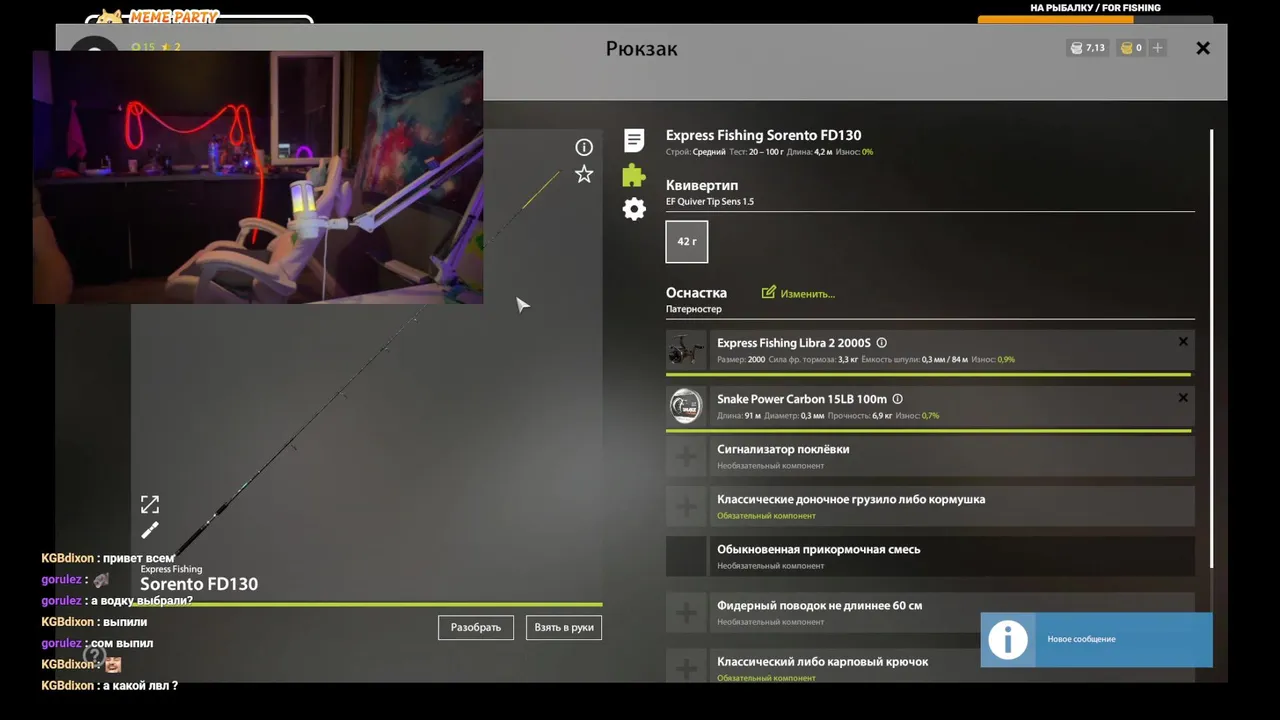Add a карповый крючок with plus
Image resolution: width=1280 pixels, height=720 pixels.
(686, 667)
